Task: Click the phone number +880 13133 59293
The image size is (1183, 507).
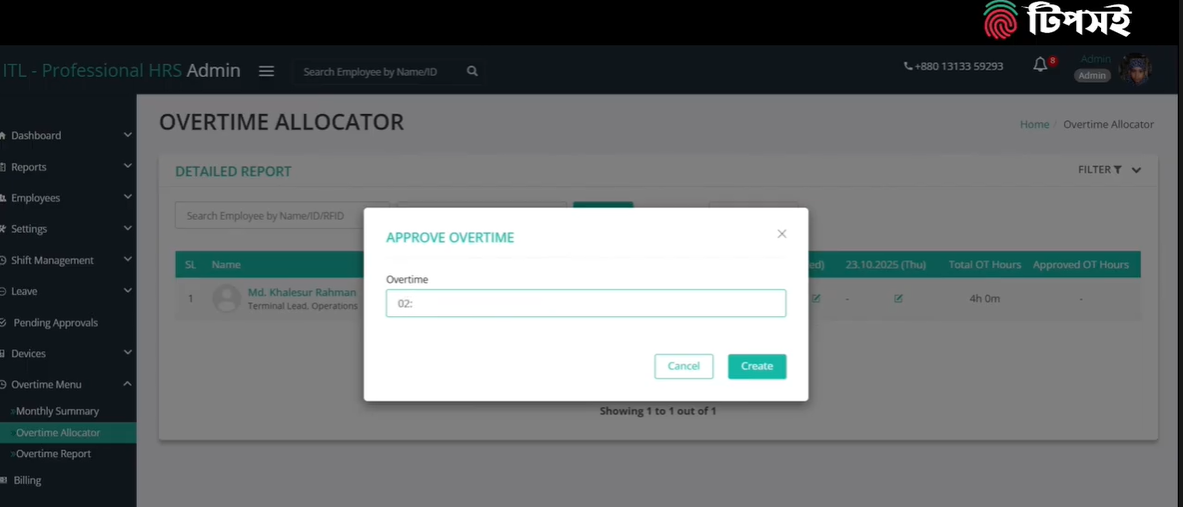Action: (x=954, y=66)
